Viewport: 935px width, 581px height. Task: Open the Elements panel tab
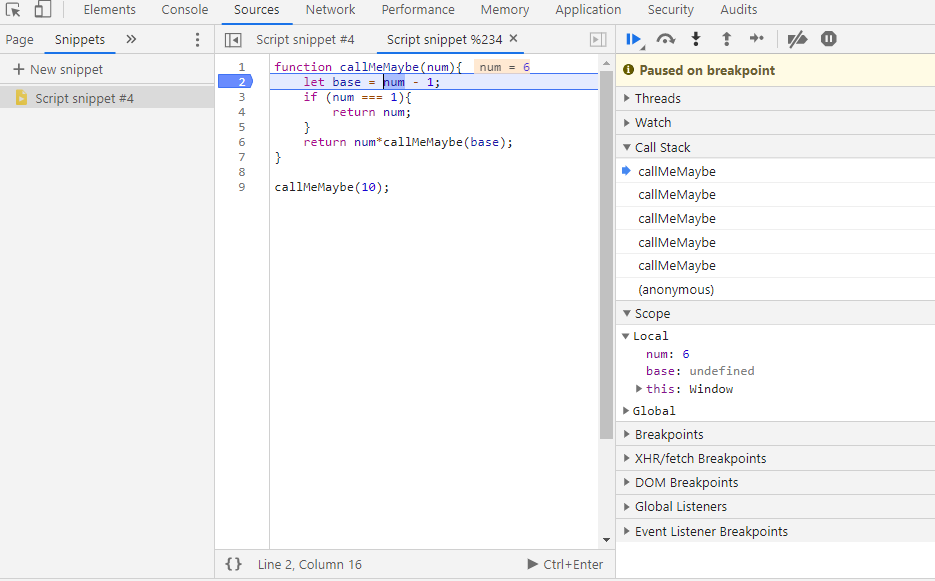(x=110, y=10)
